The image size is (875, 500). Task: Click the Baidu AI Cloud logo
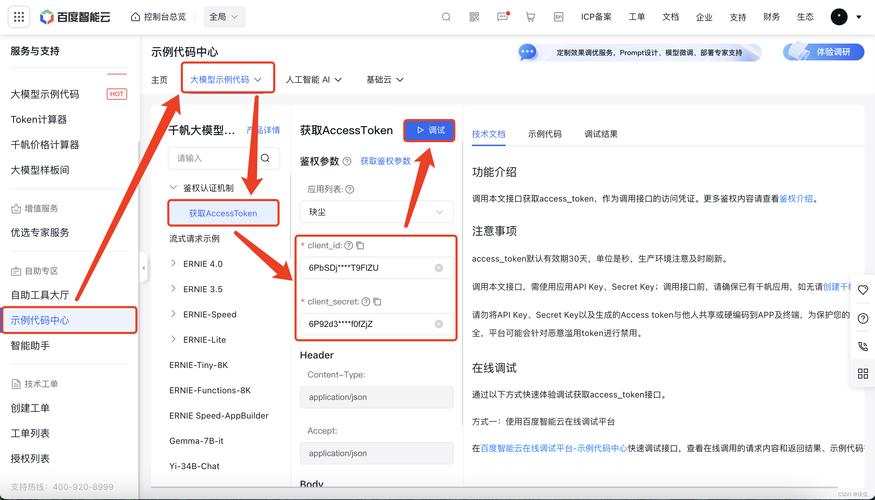point(75,17)
